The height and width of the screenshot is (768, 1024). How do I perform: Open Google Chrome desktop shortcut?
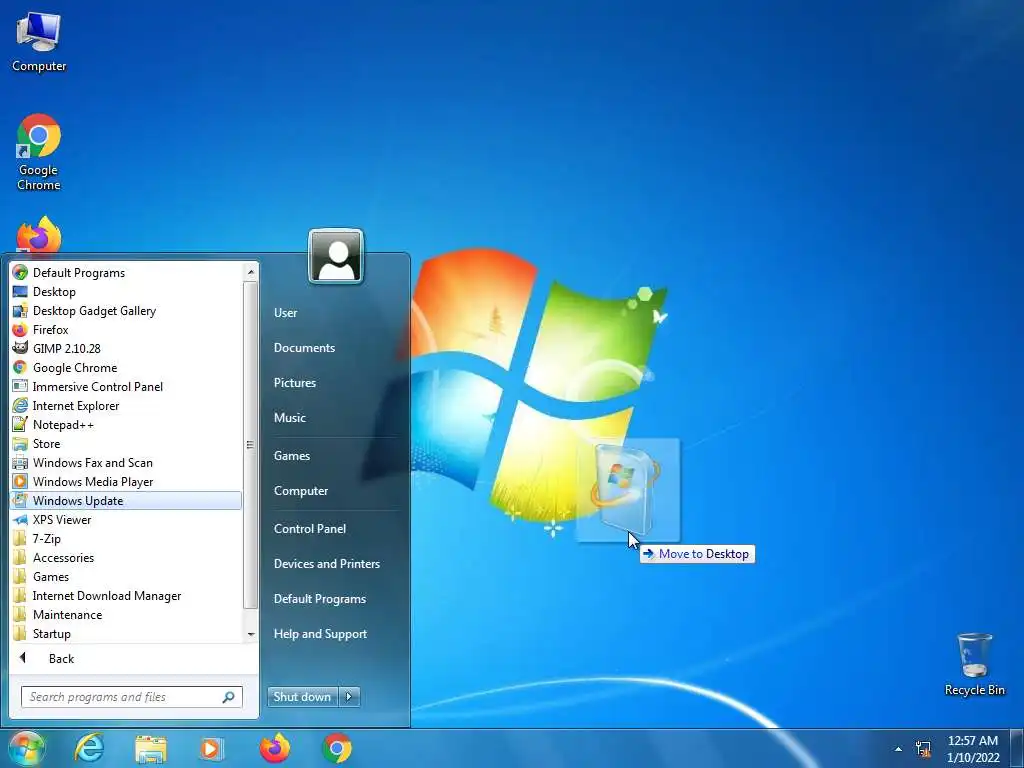click(39, 152)
